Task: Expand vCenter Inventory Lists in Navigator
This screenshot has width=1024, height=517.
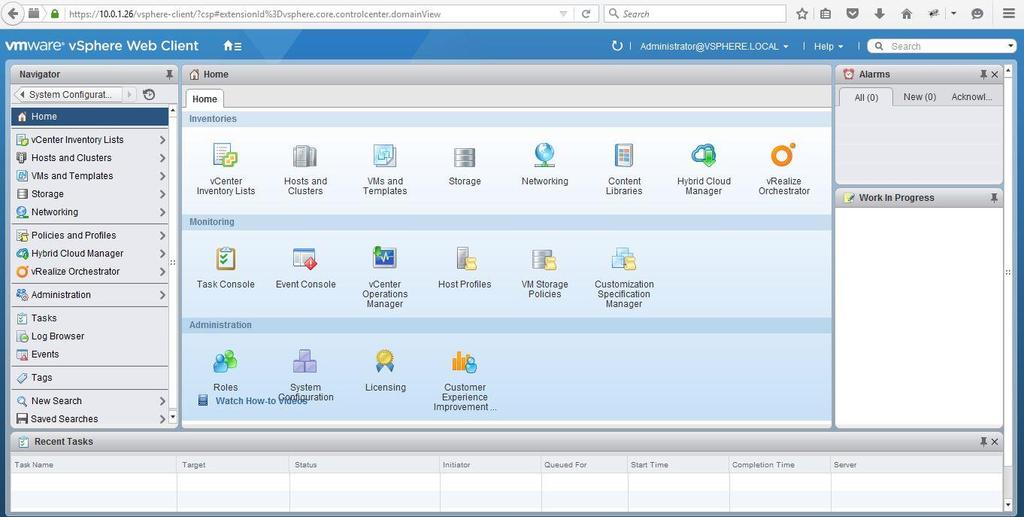Action: coord(163,140)
